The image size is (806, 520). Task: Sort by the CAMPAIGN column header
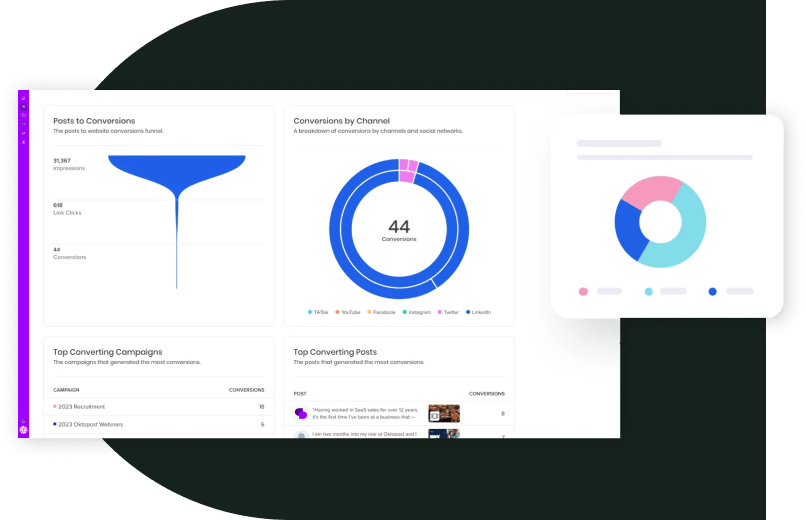click(x=66, y=390)
